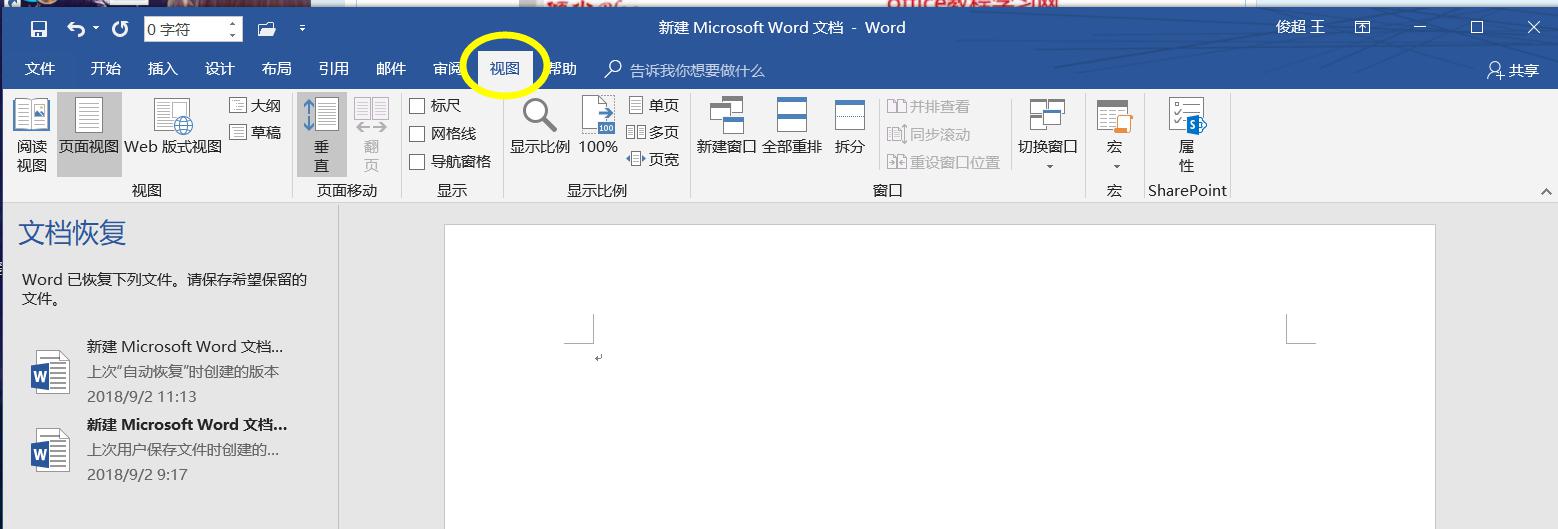Expand Customize Quick Access Toolbar arrow
Viewport: 1558px width, 529px height.
[302, 29]
